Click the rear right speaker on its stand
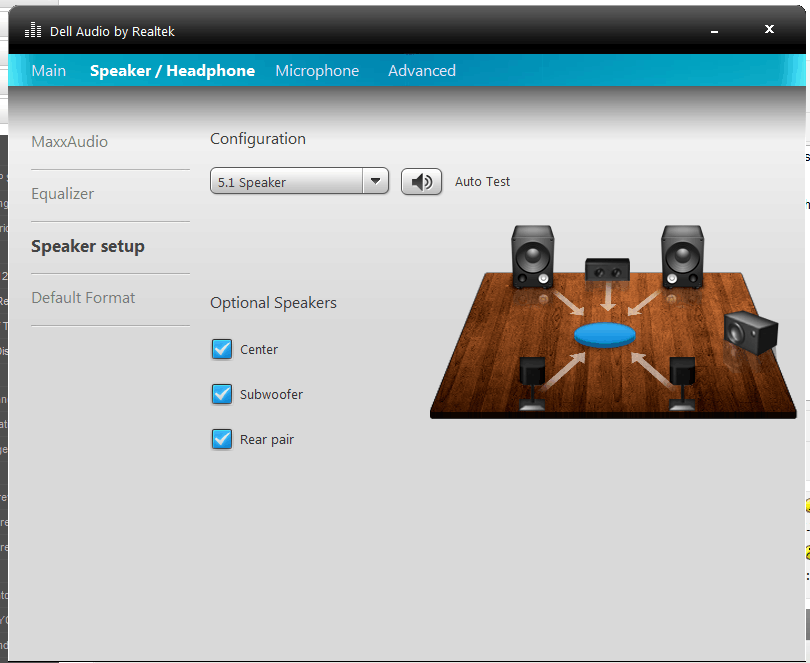The image size is (810, 663). (682, 383)
